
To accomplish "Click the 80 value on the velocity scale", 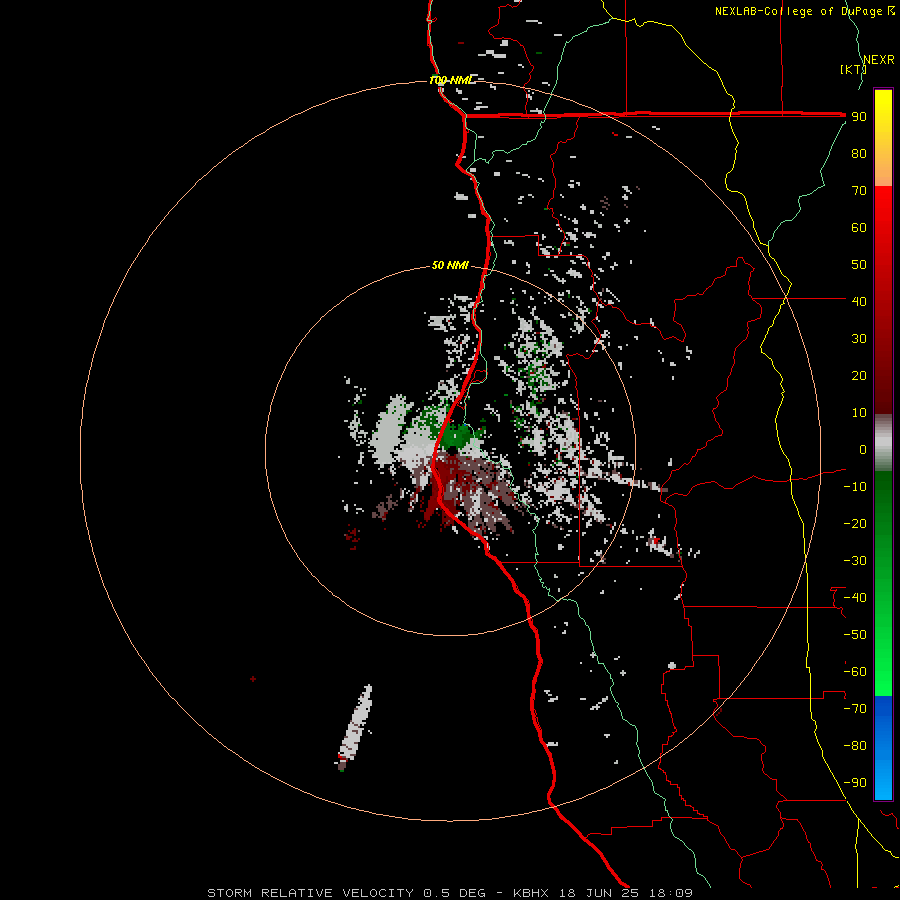I will (859, 154).
